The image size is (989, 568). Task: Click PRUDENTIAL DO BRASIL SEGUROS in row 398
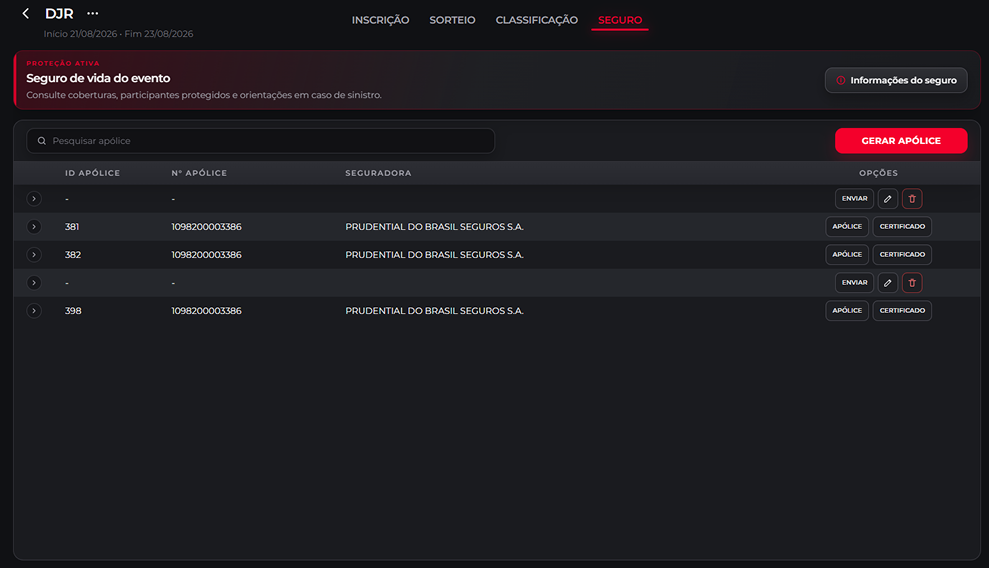[434, 311]
